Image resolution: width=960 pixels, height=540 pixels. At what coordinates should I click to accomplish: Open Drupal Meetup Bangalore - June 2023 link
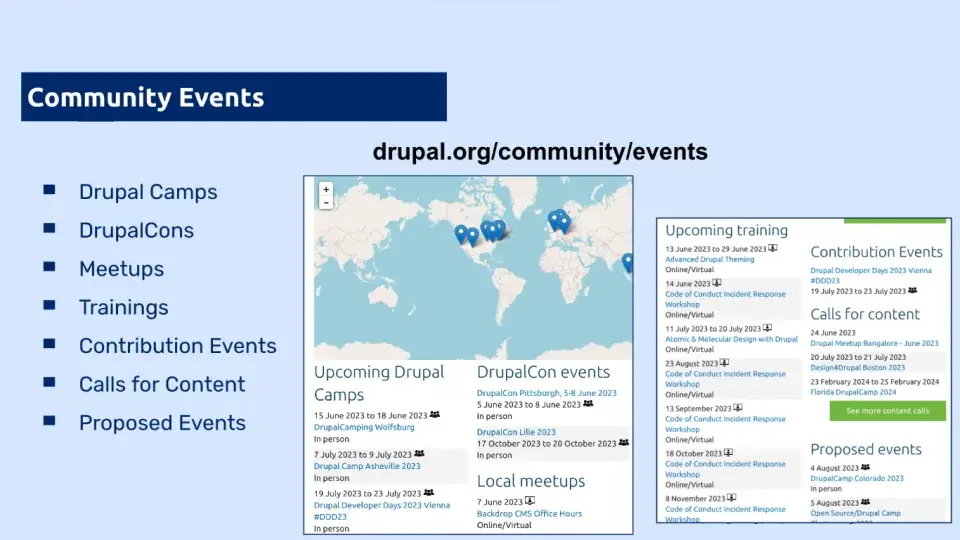point(874,343)
